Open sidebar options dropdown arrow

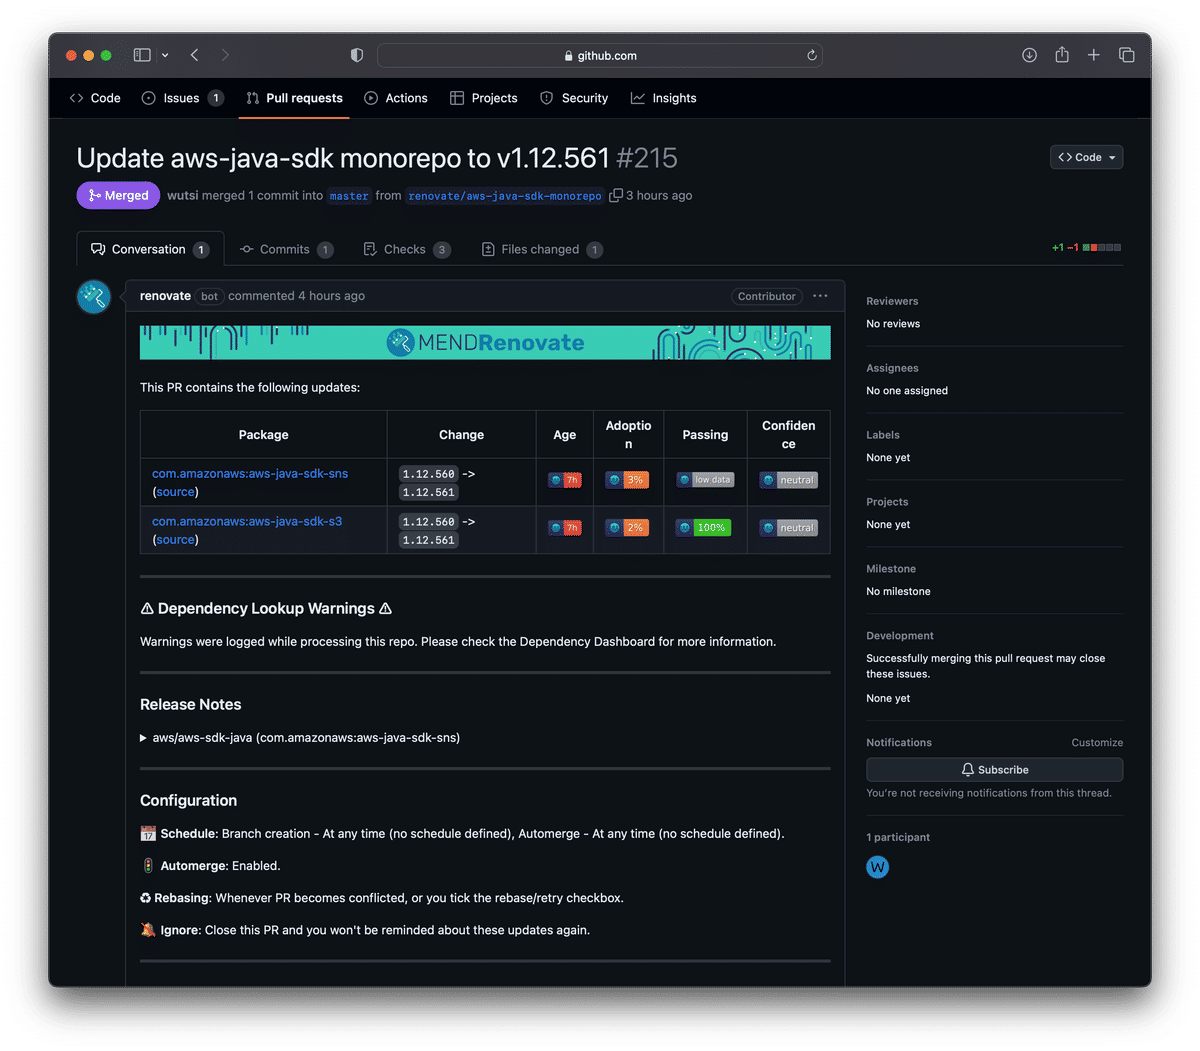pyautogui.click(x=165, y=55)
